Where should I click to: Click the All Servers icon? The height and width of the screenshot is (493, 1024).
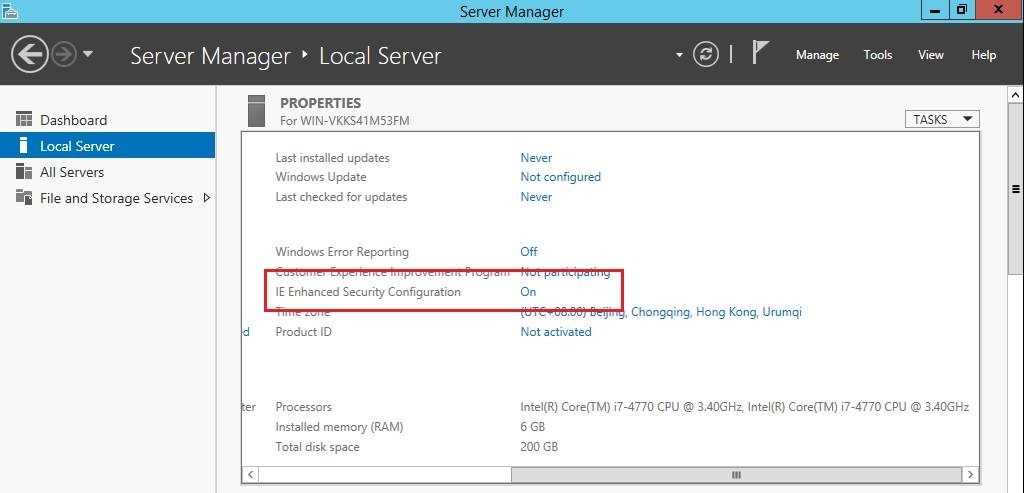pyautogui.click(x=24, y=172)
